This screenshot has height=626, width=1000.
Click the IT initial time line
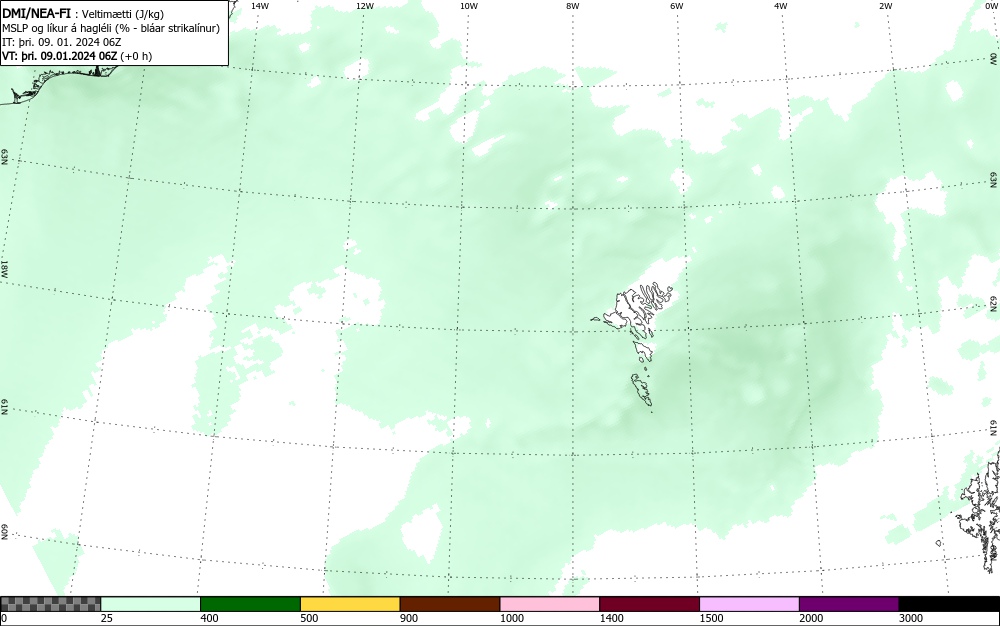point(61,42)
